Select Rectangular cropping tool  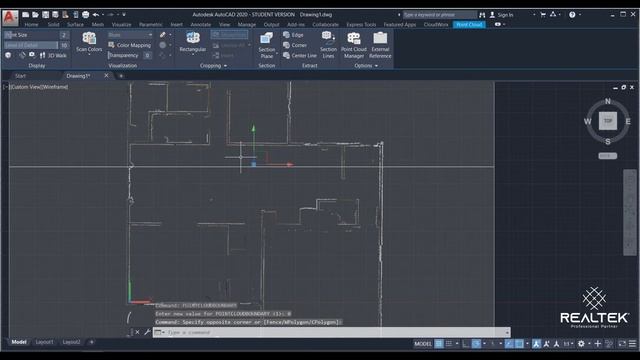click(x=193, y=42)
